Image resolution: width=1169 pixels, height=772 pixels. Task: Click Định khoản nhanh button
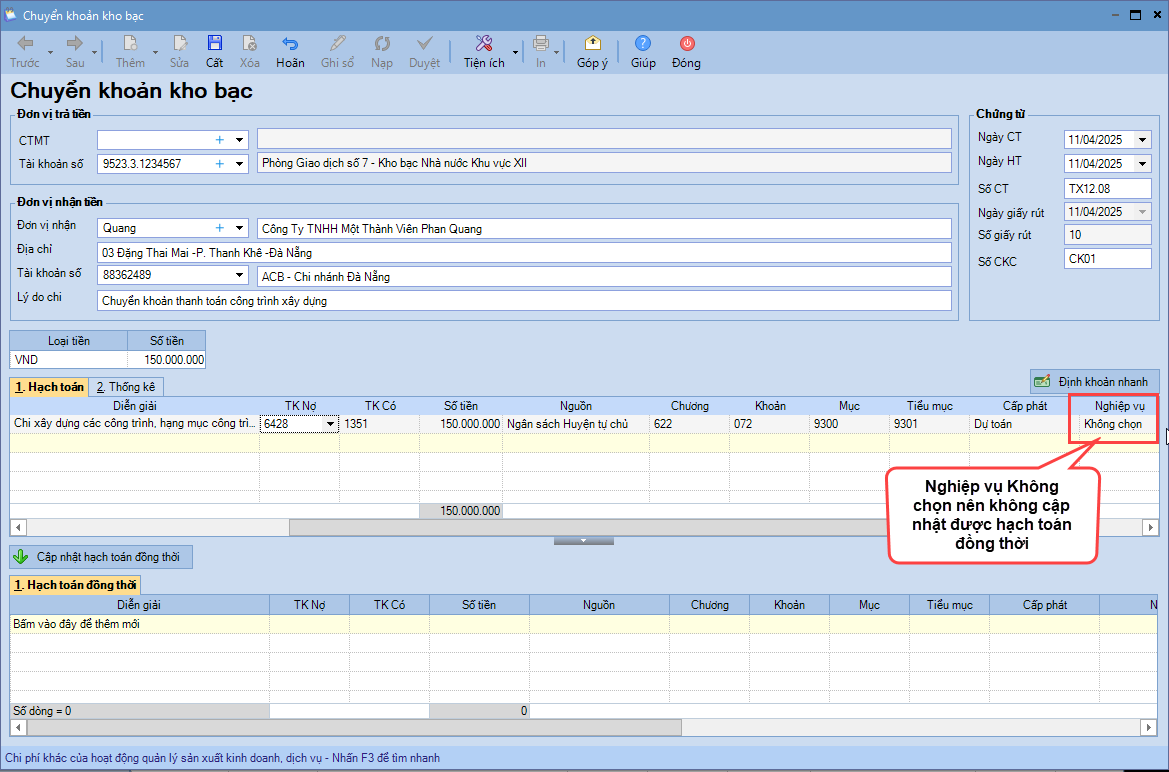[x=1094, y=381]
